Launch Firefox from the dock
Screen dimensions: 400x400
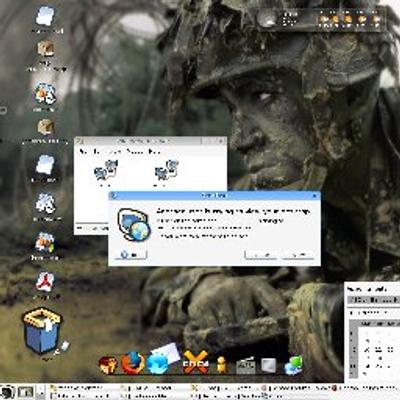coord(132,363)
